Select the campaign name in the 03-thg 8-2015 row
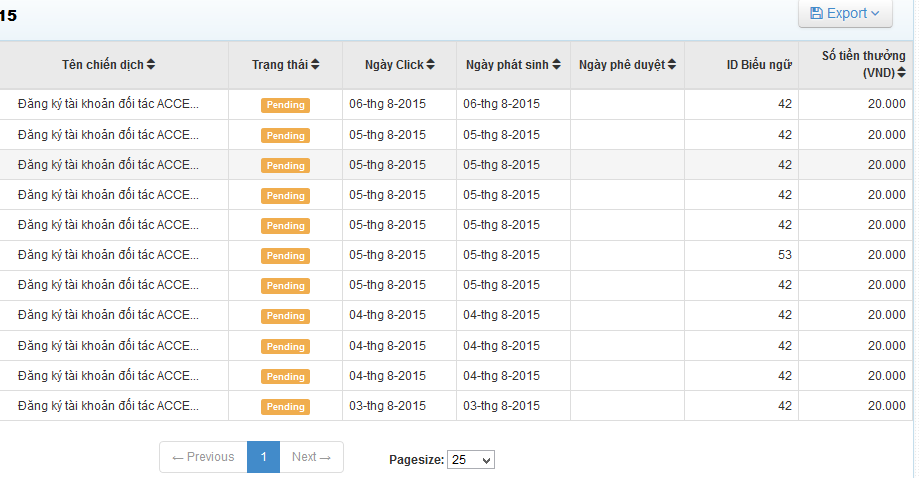The image size is (919, 478). (108, 405)
